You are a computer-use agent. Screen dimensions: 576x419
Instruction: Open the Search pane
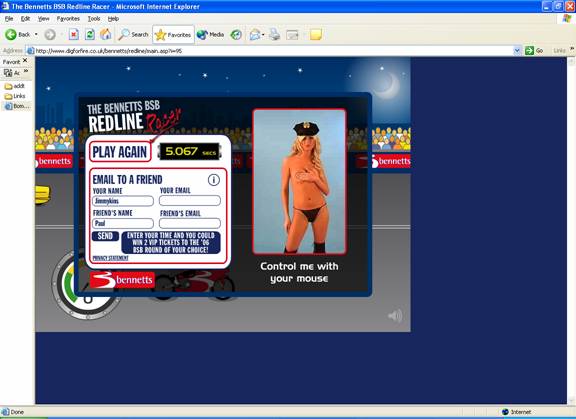133,35
